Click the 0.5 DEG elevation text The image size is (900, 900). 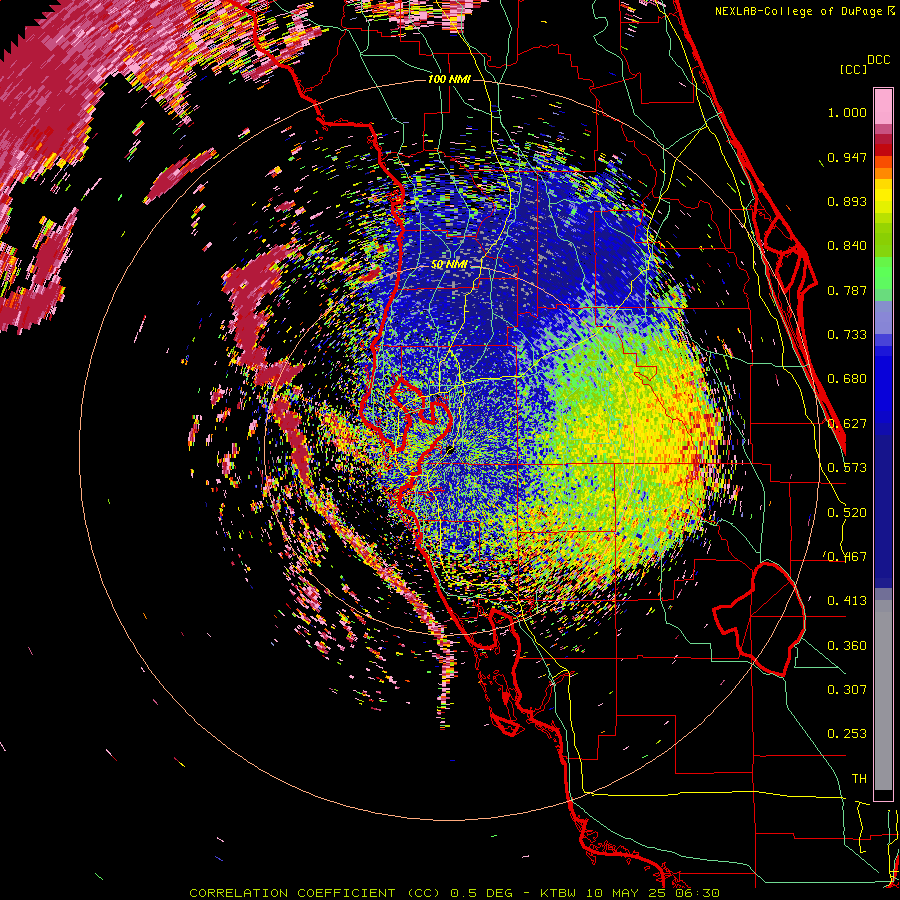482,893
